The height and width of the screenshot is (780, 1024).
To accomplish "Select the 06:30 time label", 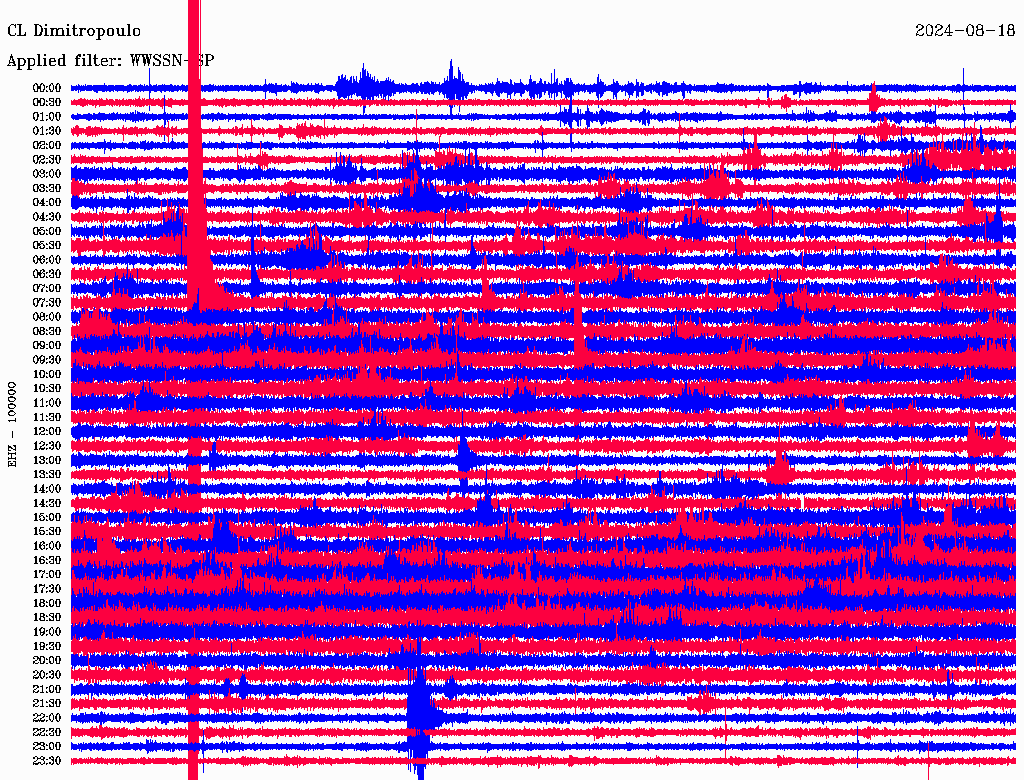I will click(x=47, y=274).
